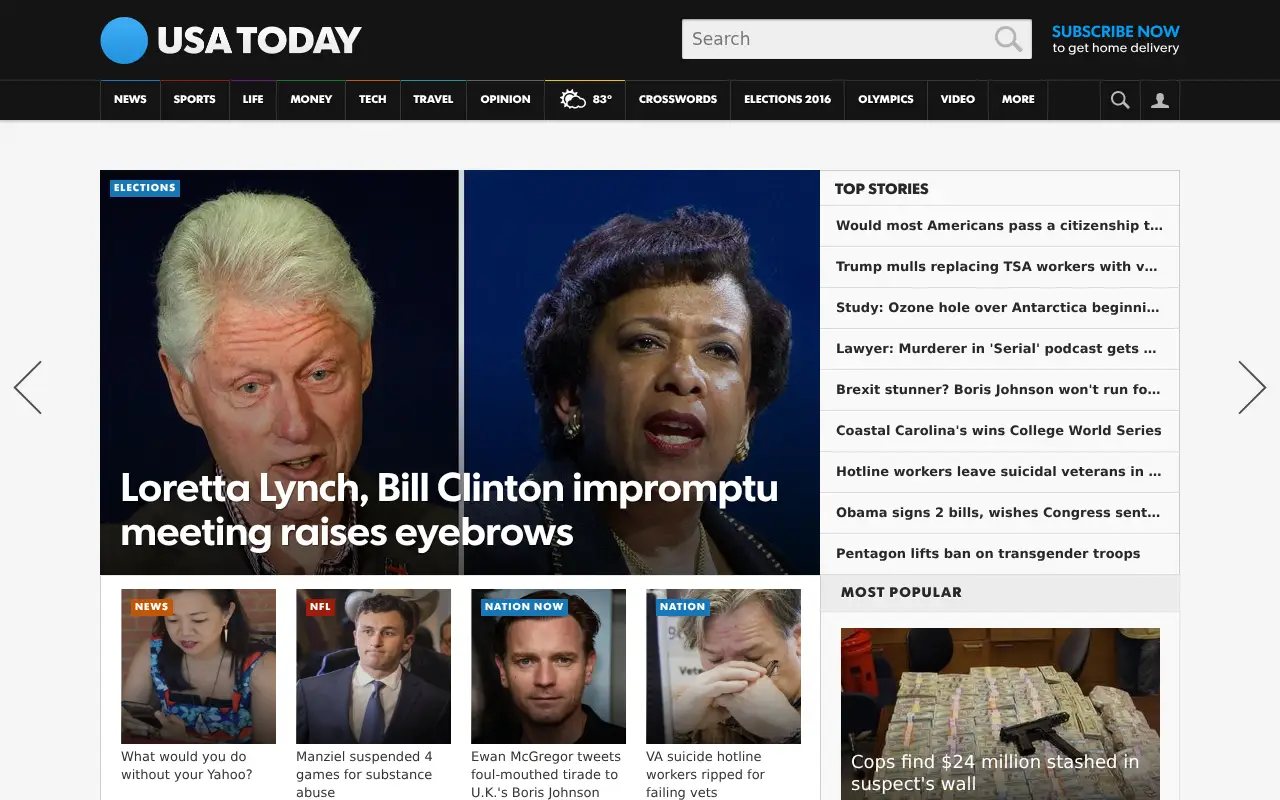The height and width of the screenshot is (800, 1280).
Task: Open story about Americans passing citizenship test
Action: [x=1000, y=226]
